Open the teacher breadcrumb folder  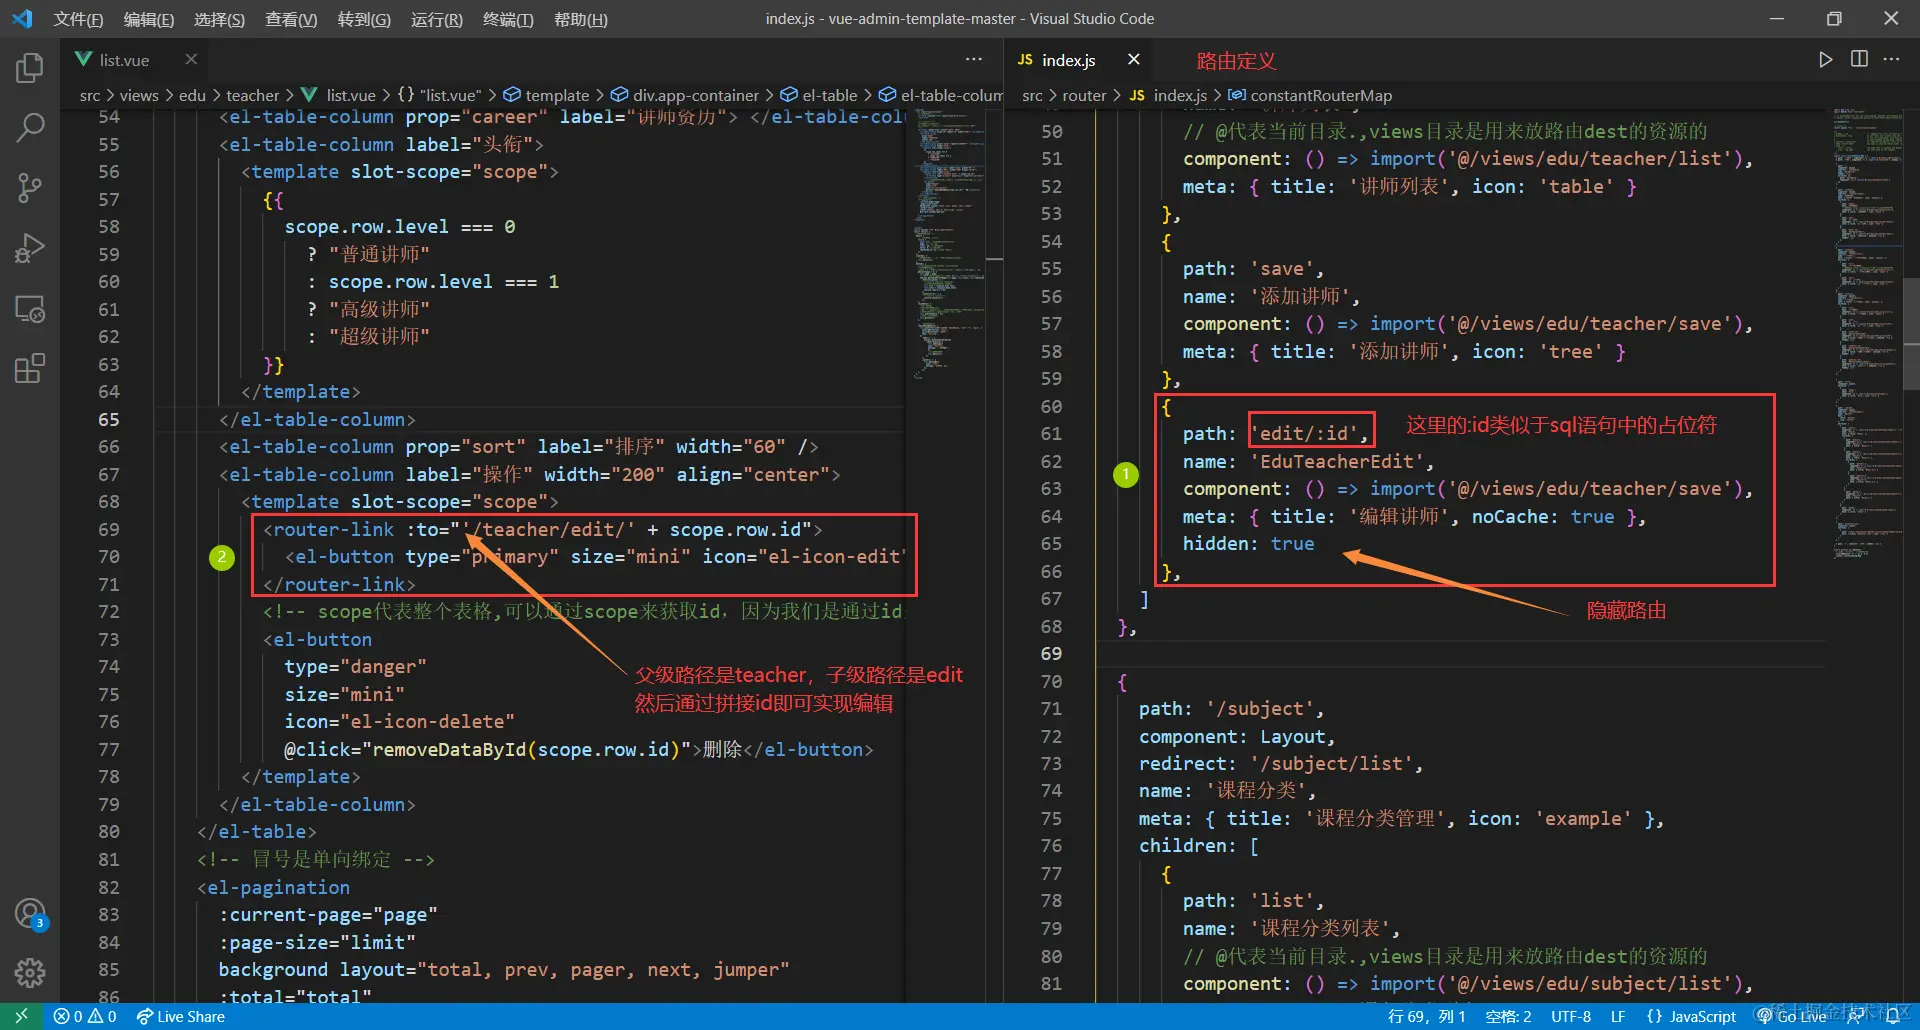(x=252, y=95)
